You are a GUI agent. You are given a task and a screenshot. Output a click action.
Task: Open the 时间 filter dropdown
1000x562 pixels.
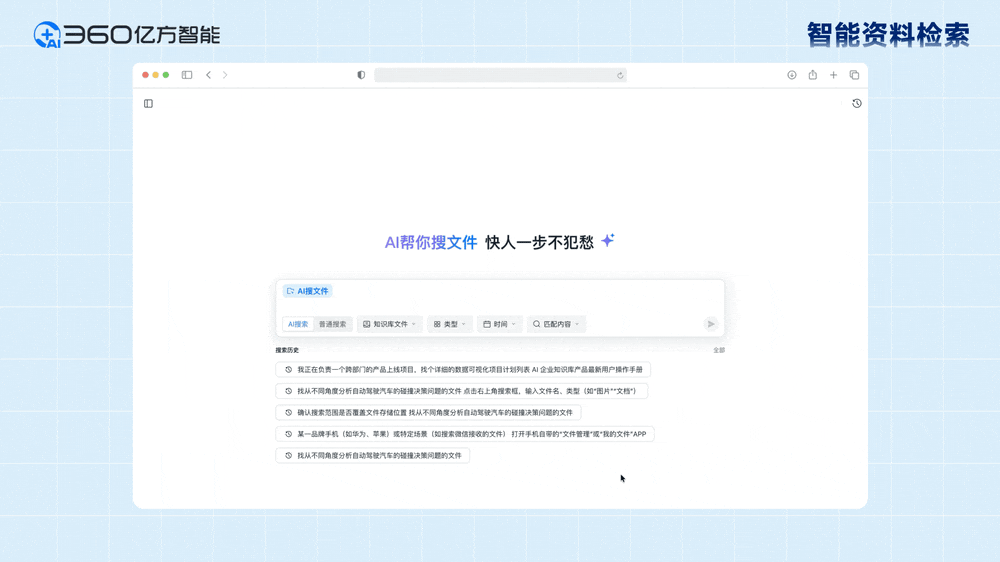[x=499, y=324]
